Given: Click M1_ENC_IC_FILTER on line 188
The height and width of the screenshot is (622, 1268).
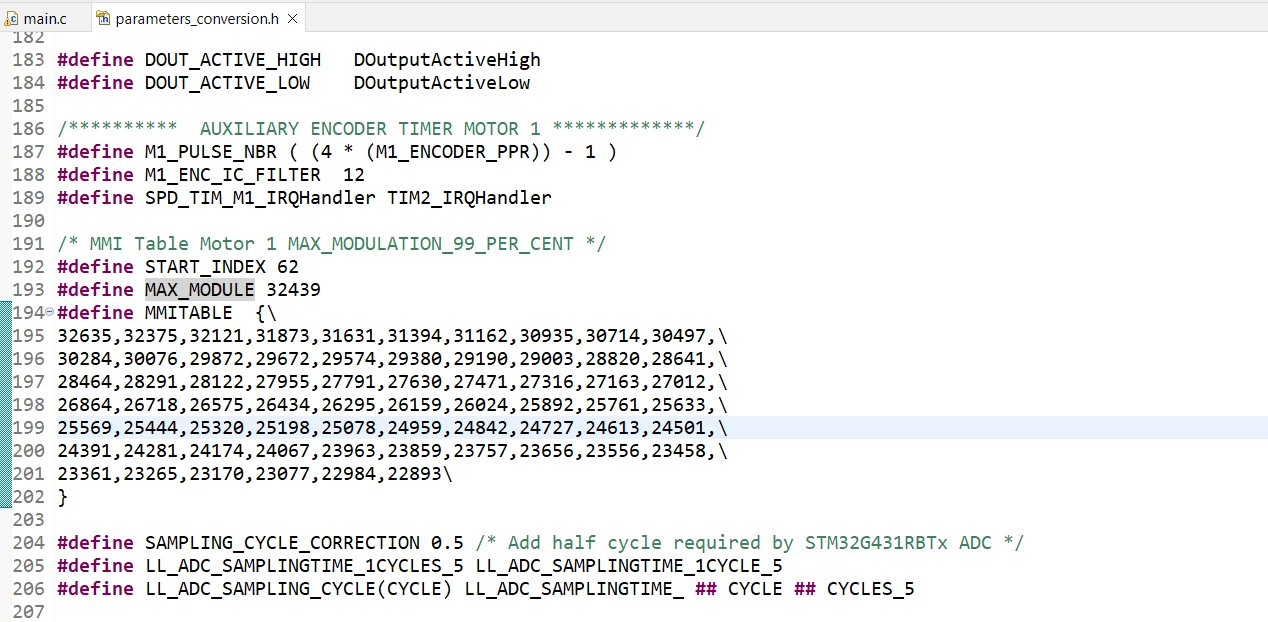Looking at the screenshot, I should (x=233, y=174).
